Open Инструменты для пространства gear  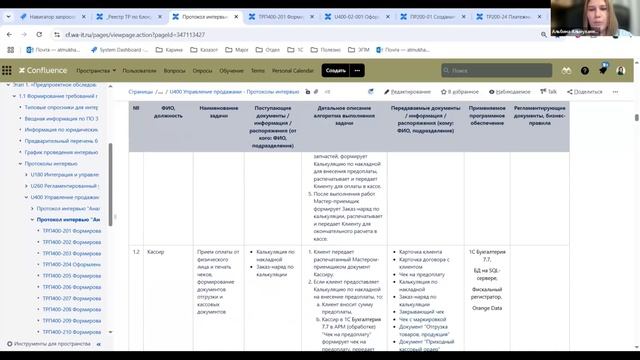click(x=49, y=344)
